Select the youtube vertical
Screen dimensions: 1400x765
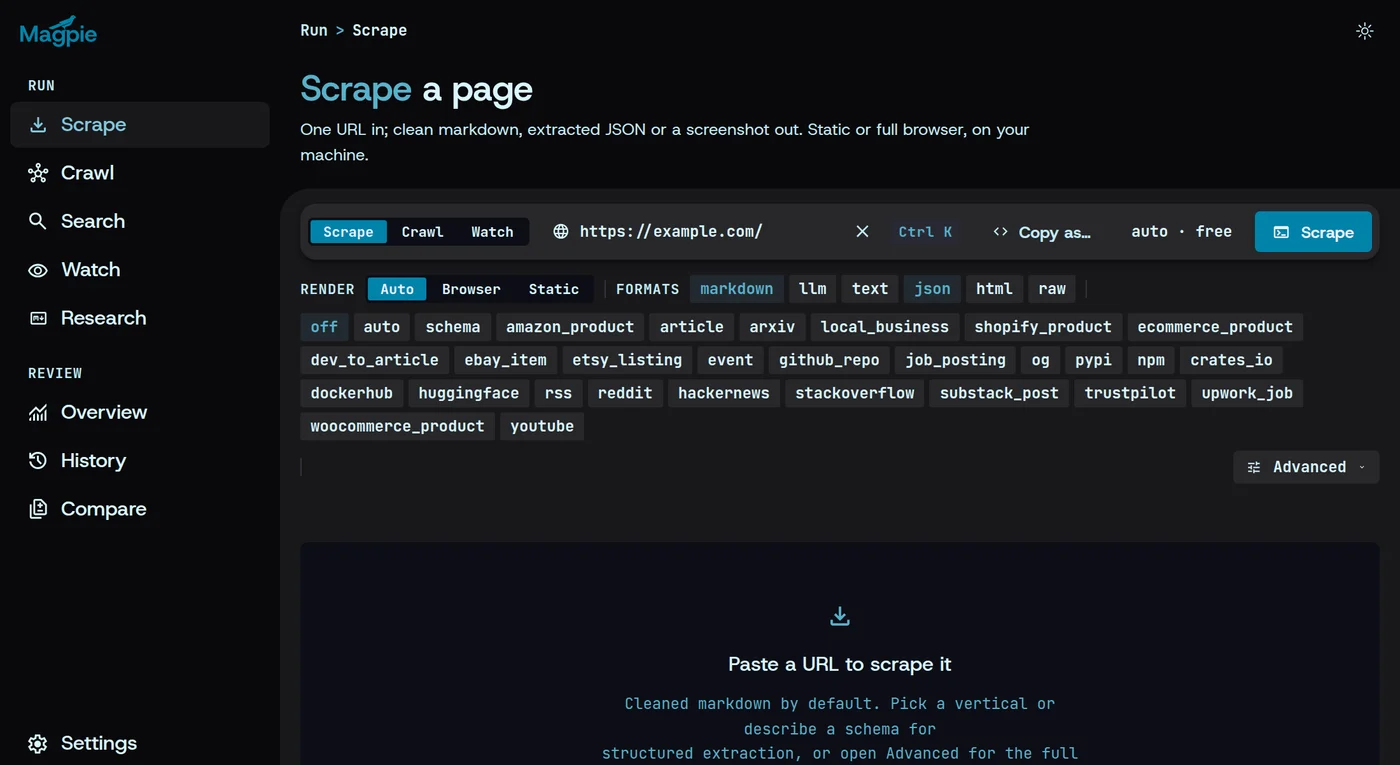[x=542, y=426]
